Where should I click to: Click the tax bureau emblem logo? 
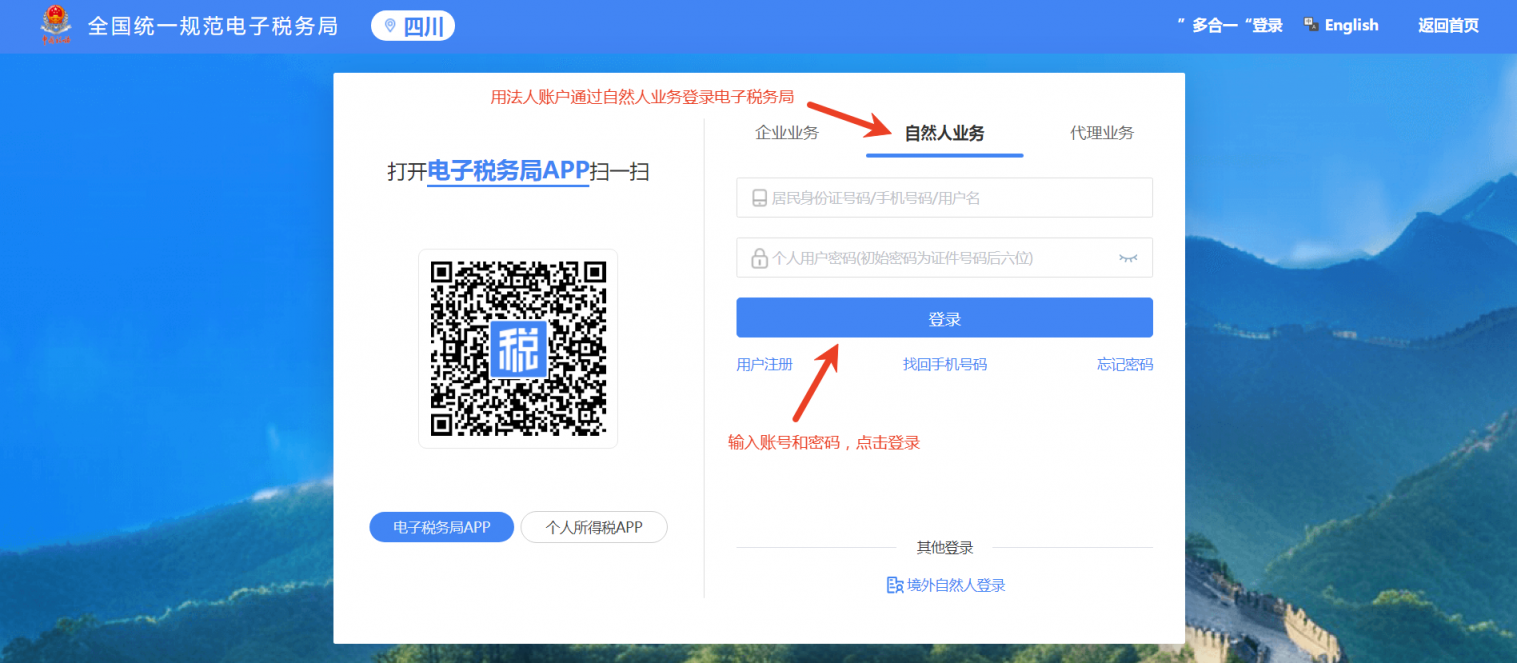(56, 25)
